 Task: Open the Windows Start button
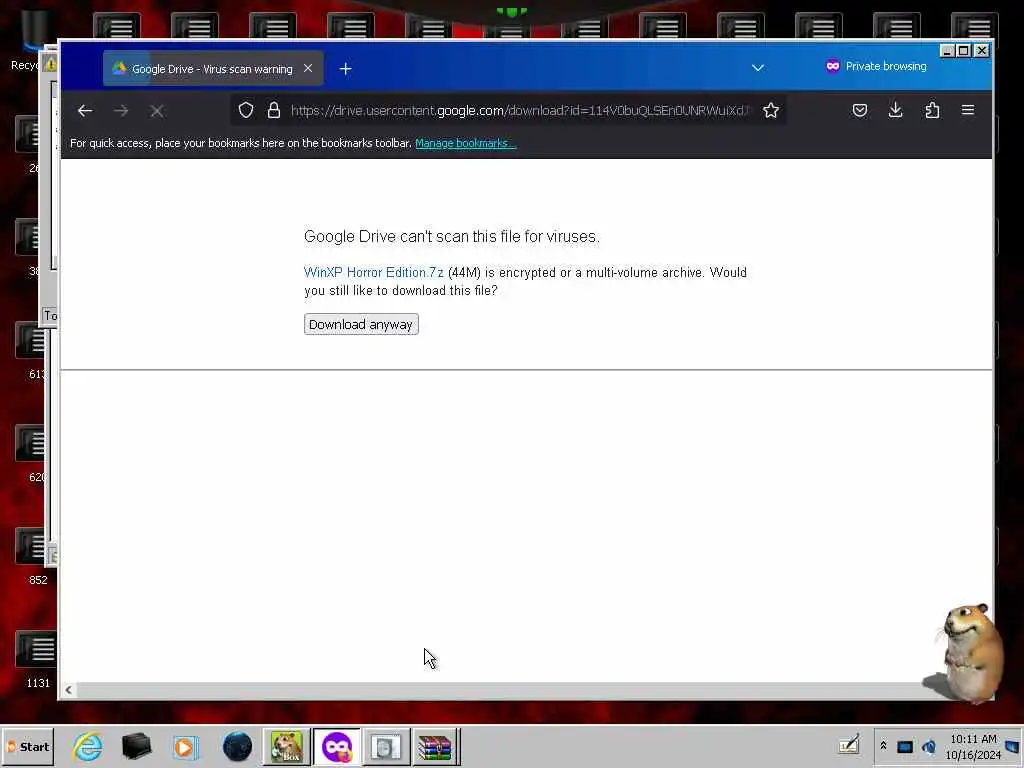28,746
